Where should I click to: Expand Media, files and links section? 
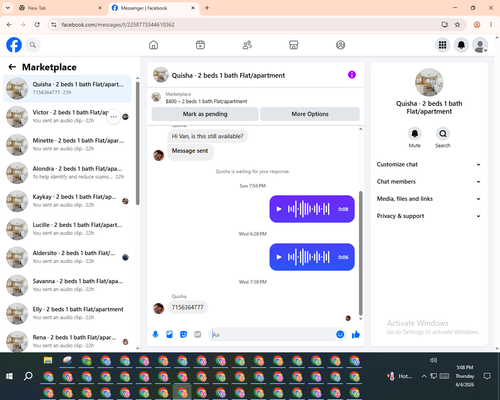pyautogui.click(x=429, y=199)
